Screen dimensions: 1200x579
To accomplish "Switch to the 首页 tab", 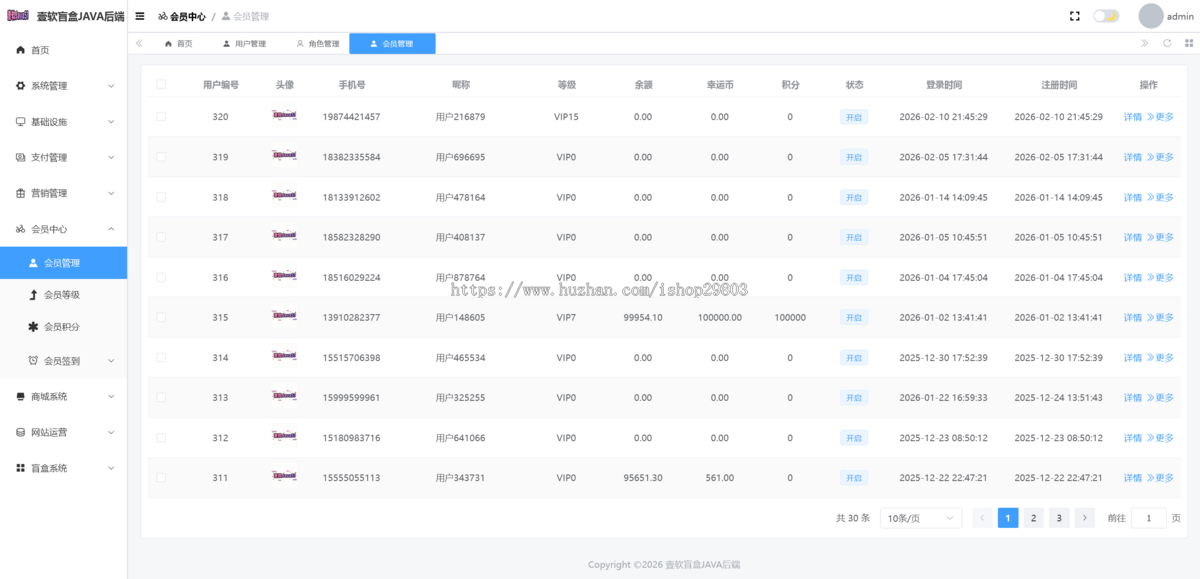I will click(x=178, y=44).
